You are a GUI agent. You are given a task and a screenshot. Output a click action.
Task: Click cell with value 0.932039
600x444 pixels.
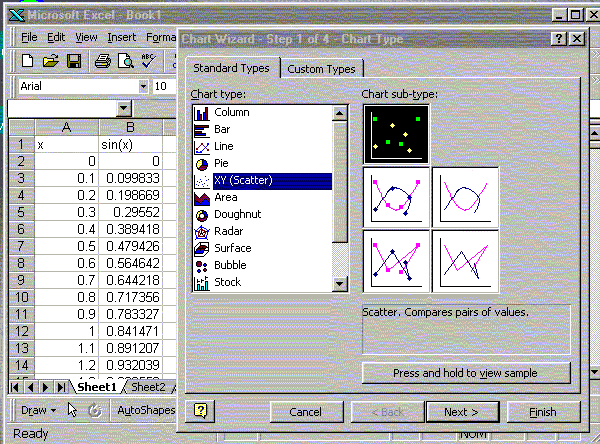130,365
